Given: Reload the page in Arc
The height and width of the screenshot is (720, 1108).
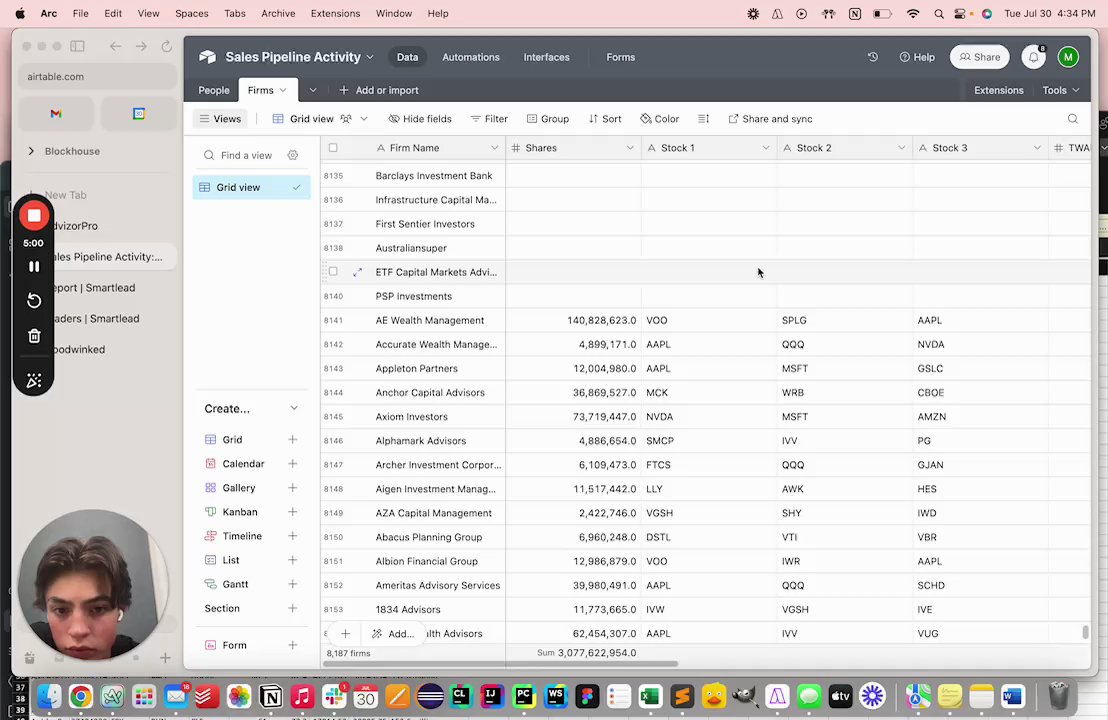Looking at the screenshot, I should point(167,46).
